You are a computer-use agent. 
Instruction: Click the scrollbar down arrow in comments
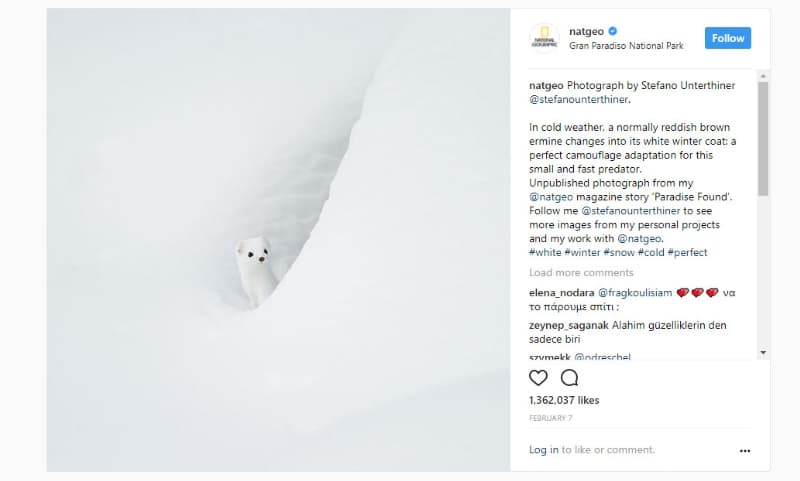(763, 352)
